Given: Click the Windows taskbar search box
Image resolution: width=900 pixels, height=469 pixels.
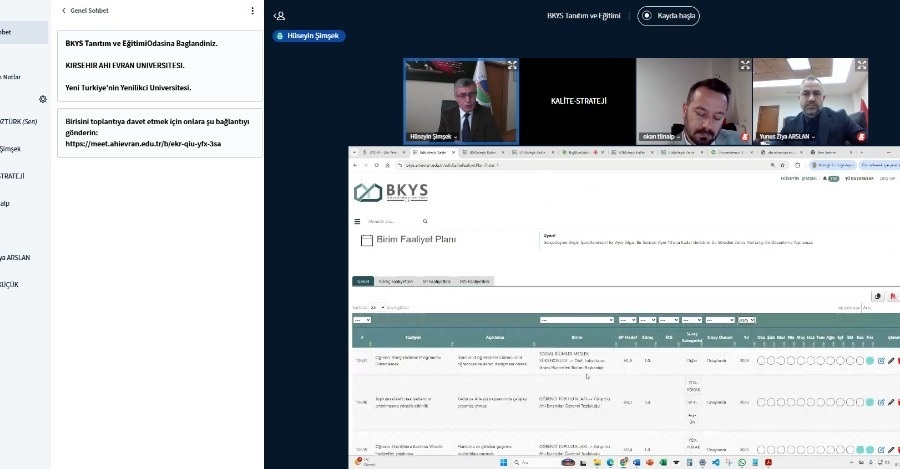Looking at the screenshot, I should [x=545, y=463].
